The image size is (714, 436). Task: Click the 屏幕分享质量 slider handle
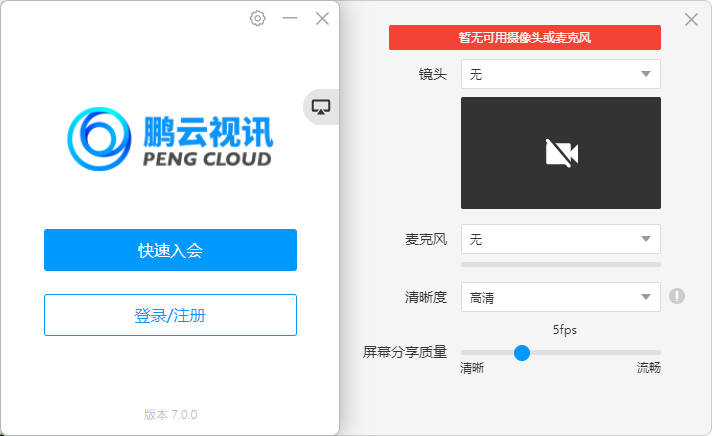point(522,353)
